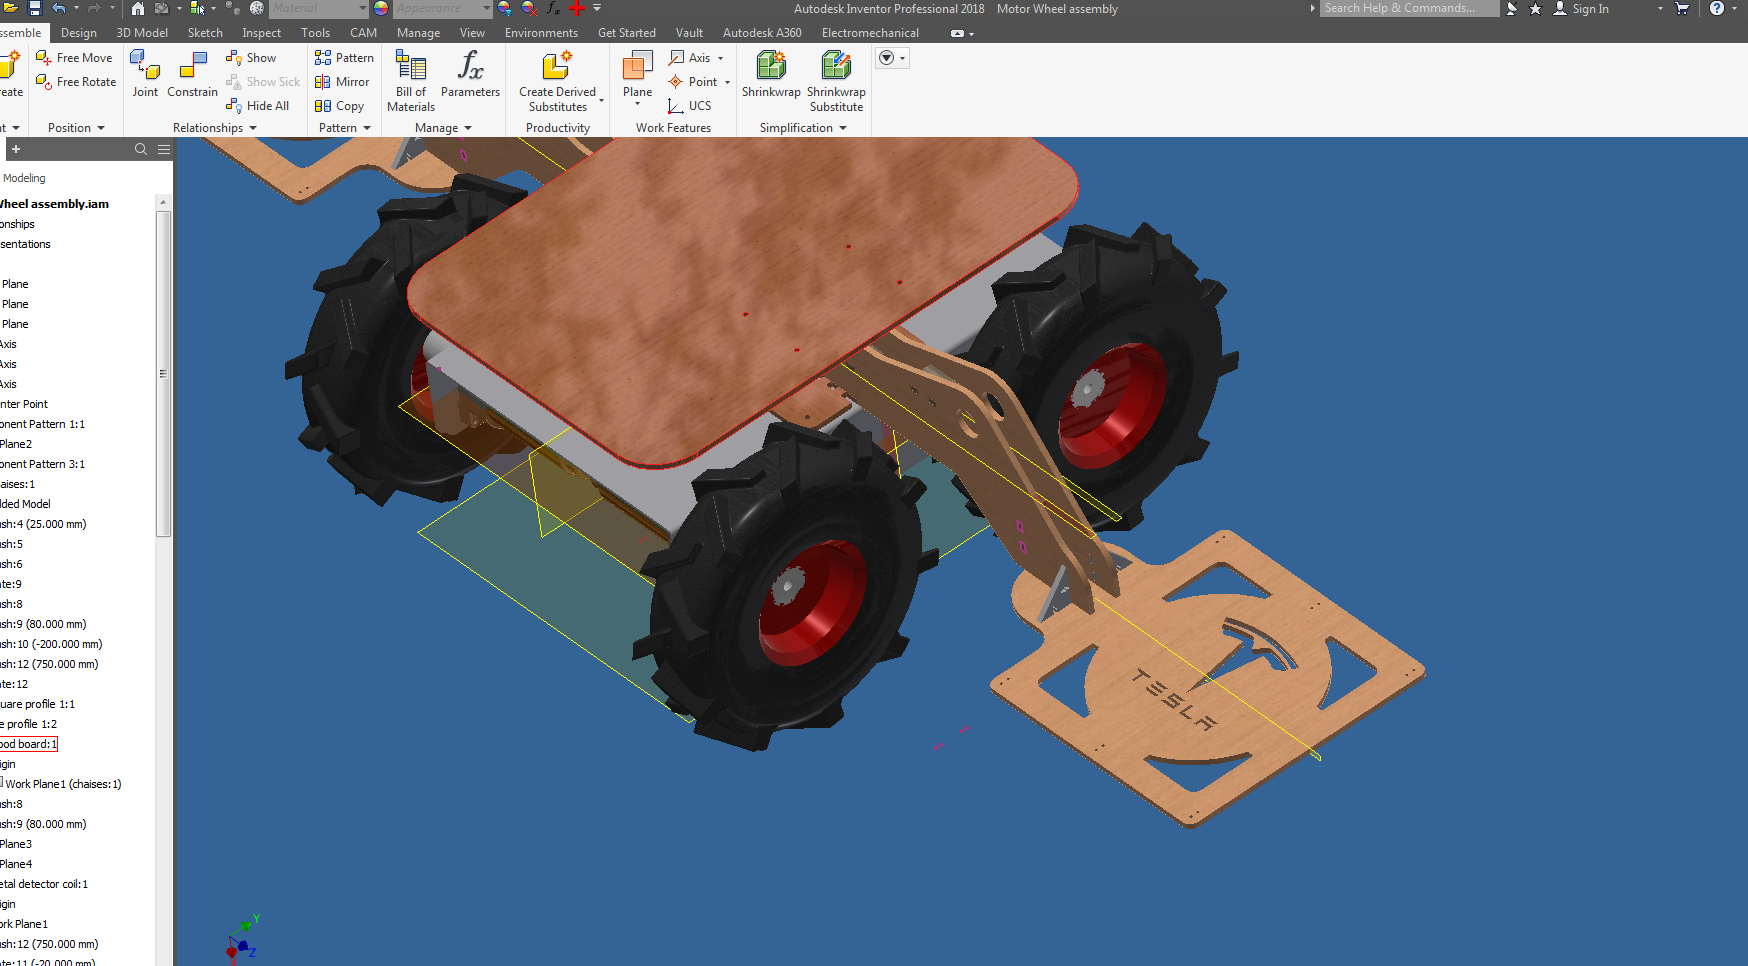The height and width of the screenshot is (966, 1748).
Task: Click the browser panel vertical scrollbar
Action: tap(163, 374)
